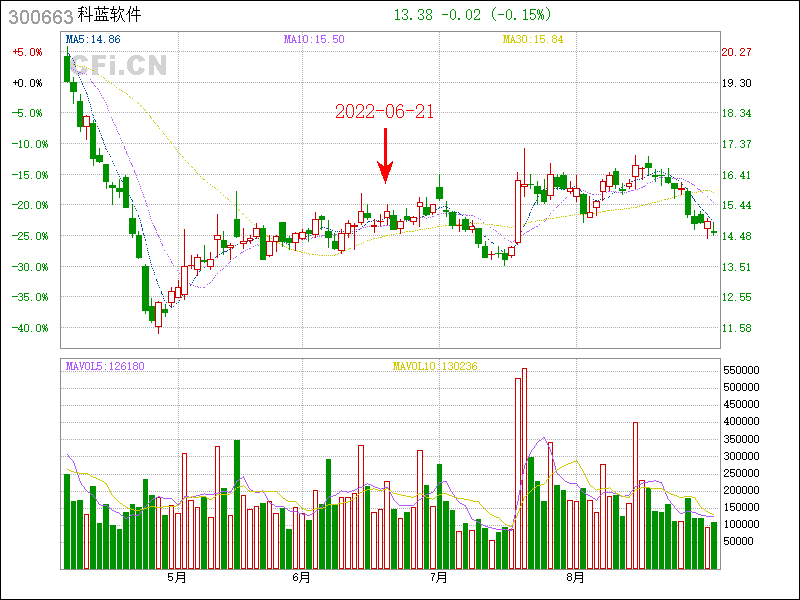800x600 pixels.
Task: Select the 5月 month label on time axis
Action: point(177,578)
